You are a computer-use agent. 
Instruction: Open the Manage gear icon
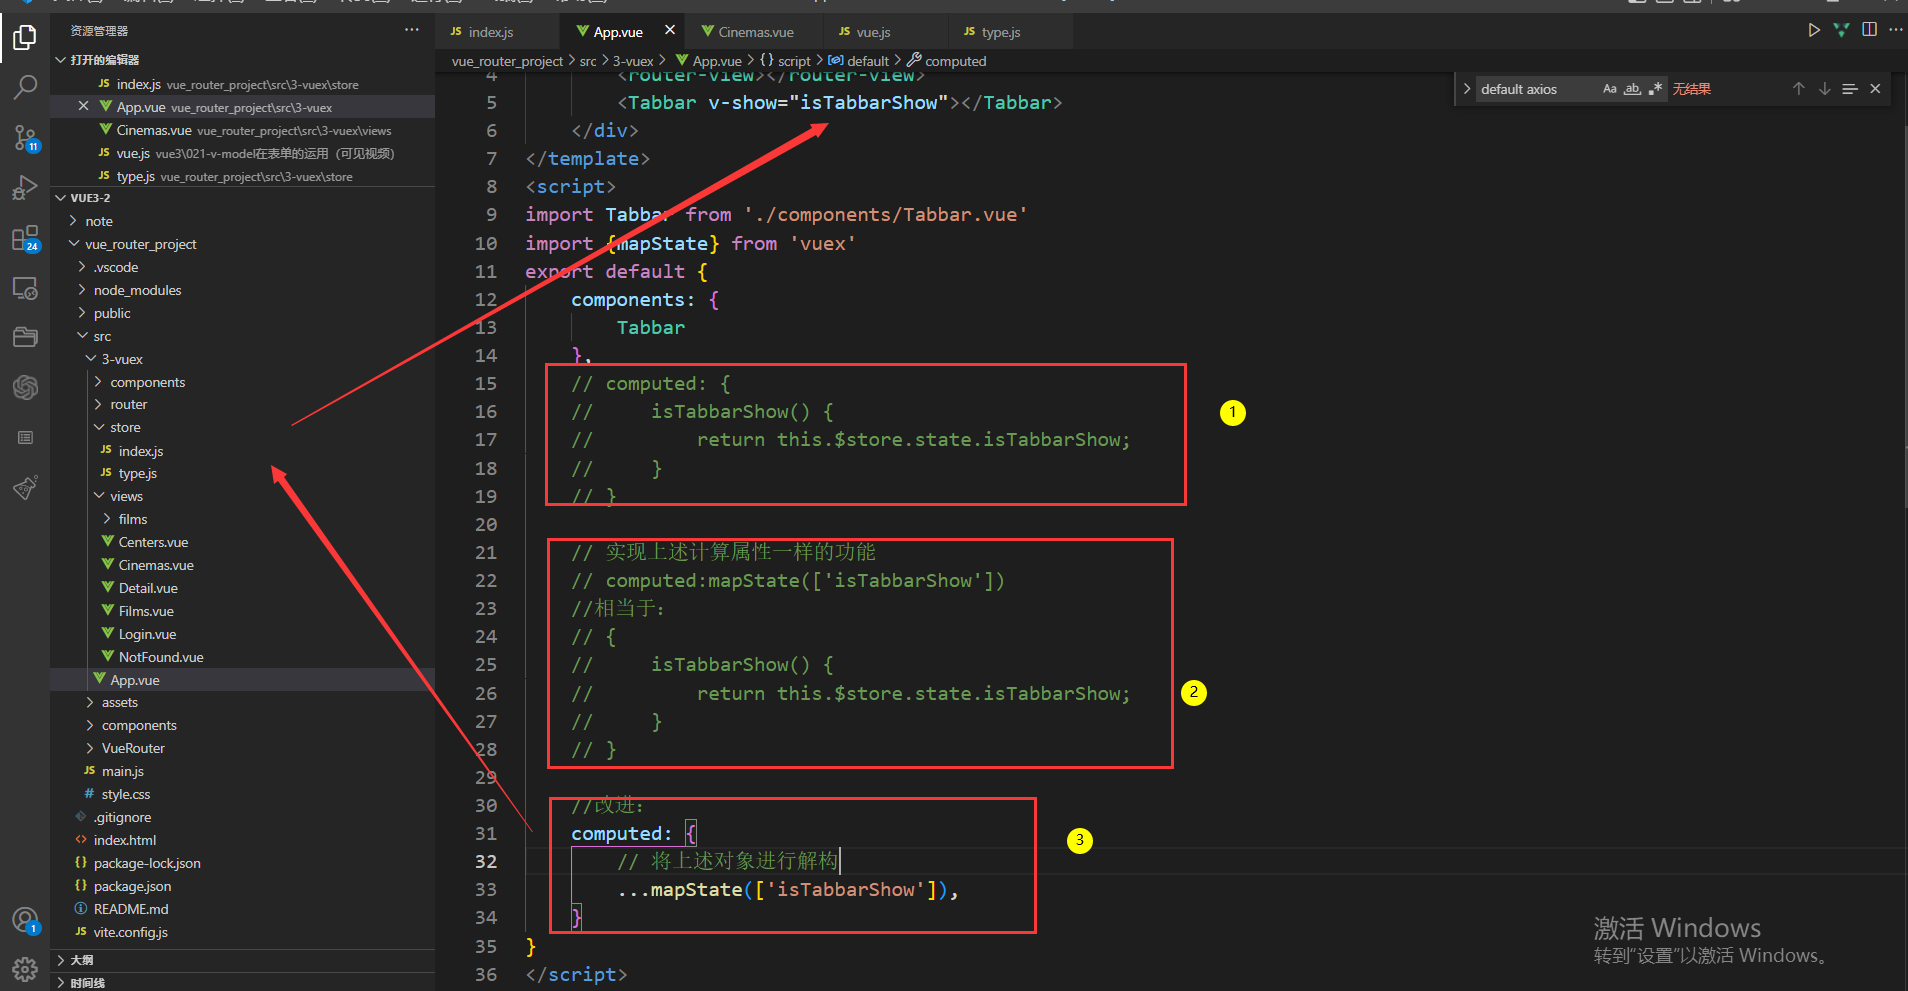click(x=25, y=968)
